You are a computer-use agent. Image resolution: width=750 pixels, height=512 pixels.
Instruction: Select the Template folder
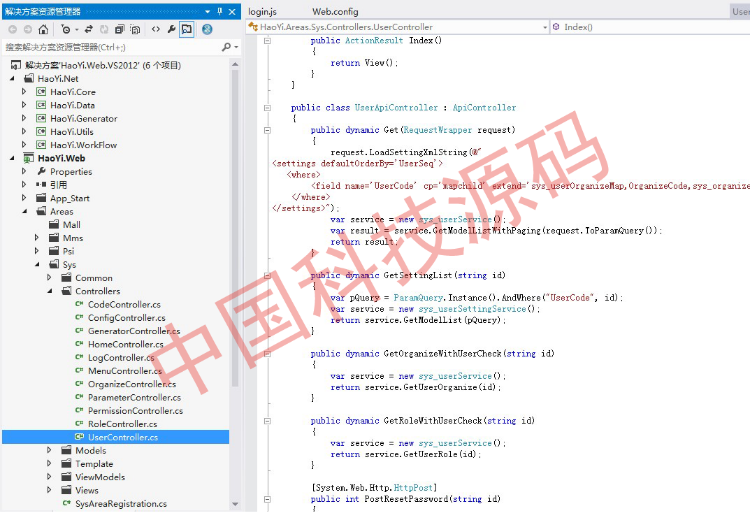pyautogui.click(x=94, y=464)
